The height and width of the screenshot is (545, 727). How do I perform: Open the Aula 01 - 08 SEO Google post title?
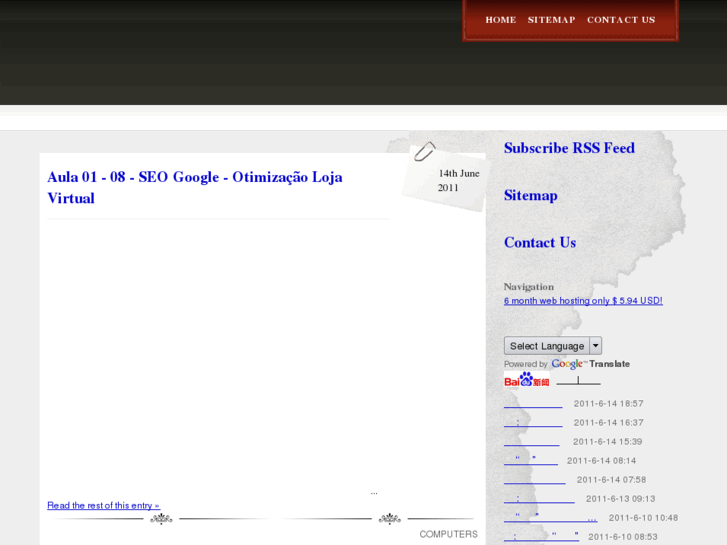(195, 187)
